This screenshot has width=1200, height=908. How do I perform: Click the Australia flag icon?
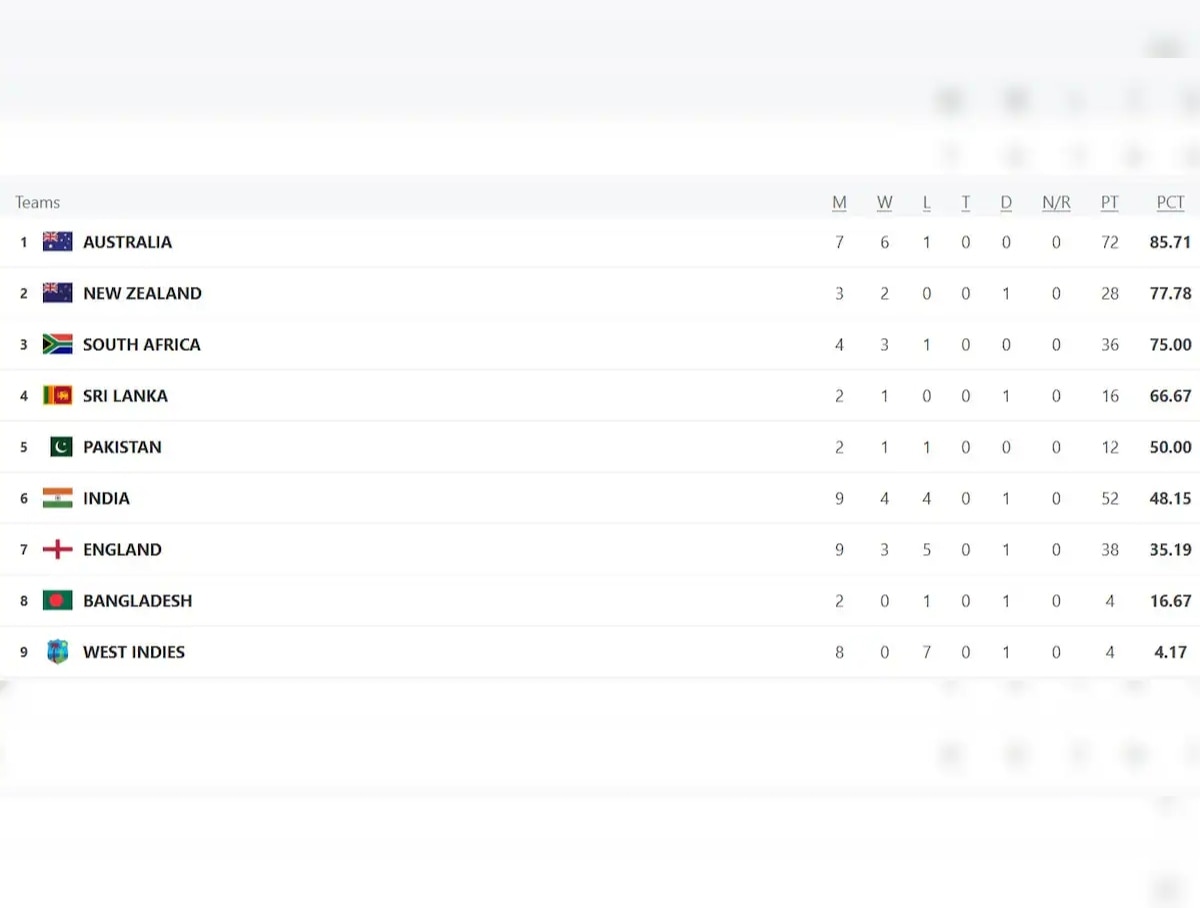(58, 242)
